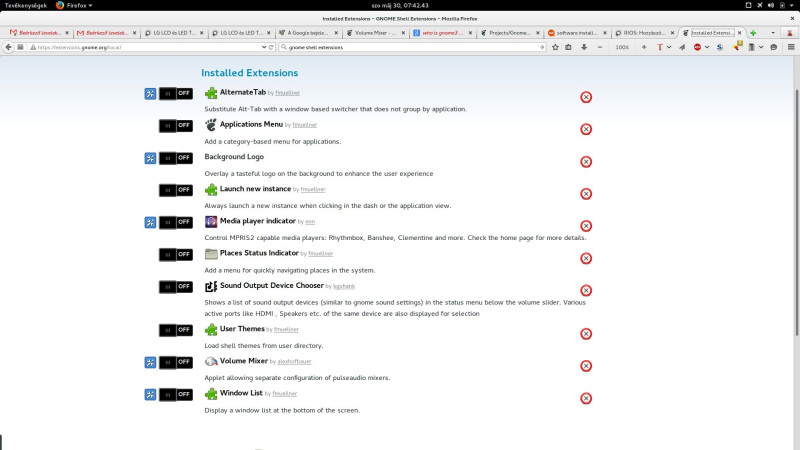
Task: Remove the Background Logo extension
Action: pos(586,162)
